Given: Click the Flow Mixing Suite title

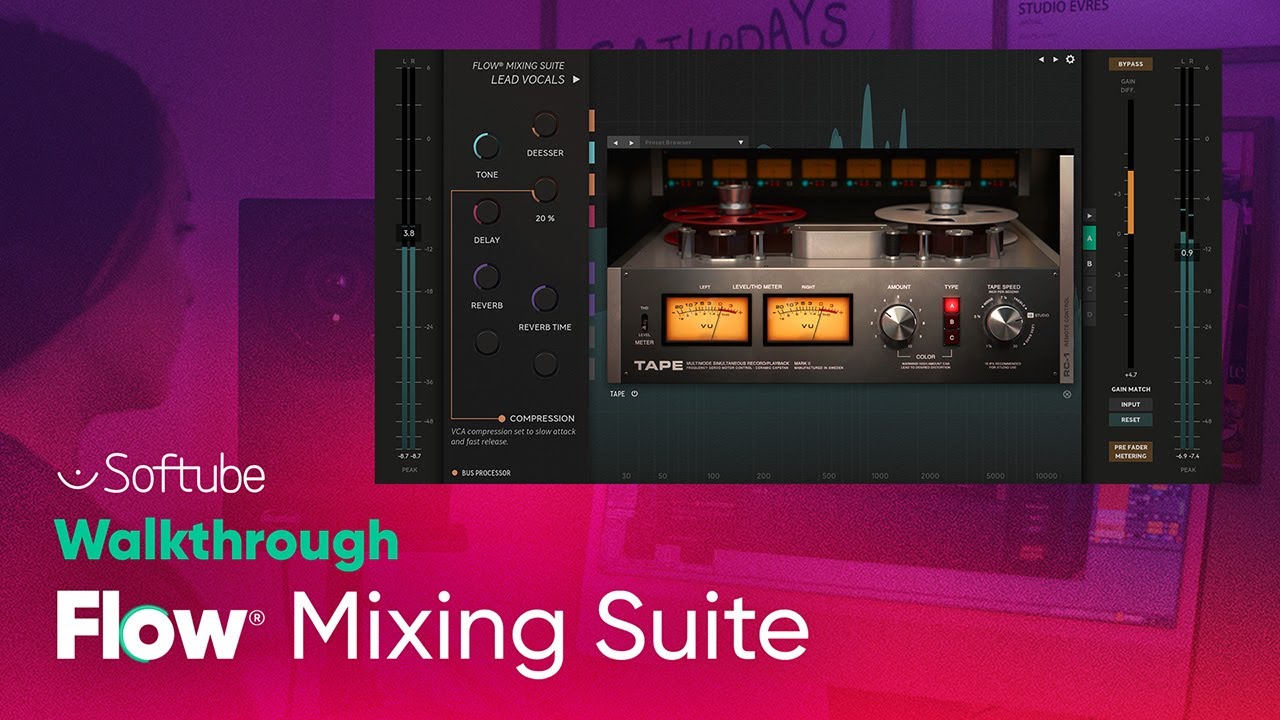Looking at the screenshot, I should 518,66.
